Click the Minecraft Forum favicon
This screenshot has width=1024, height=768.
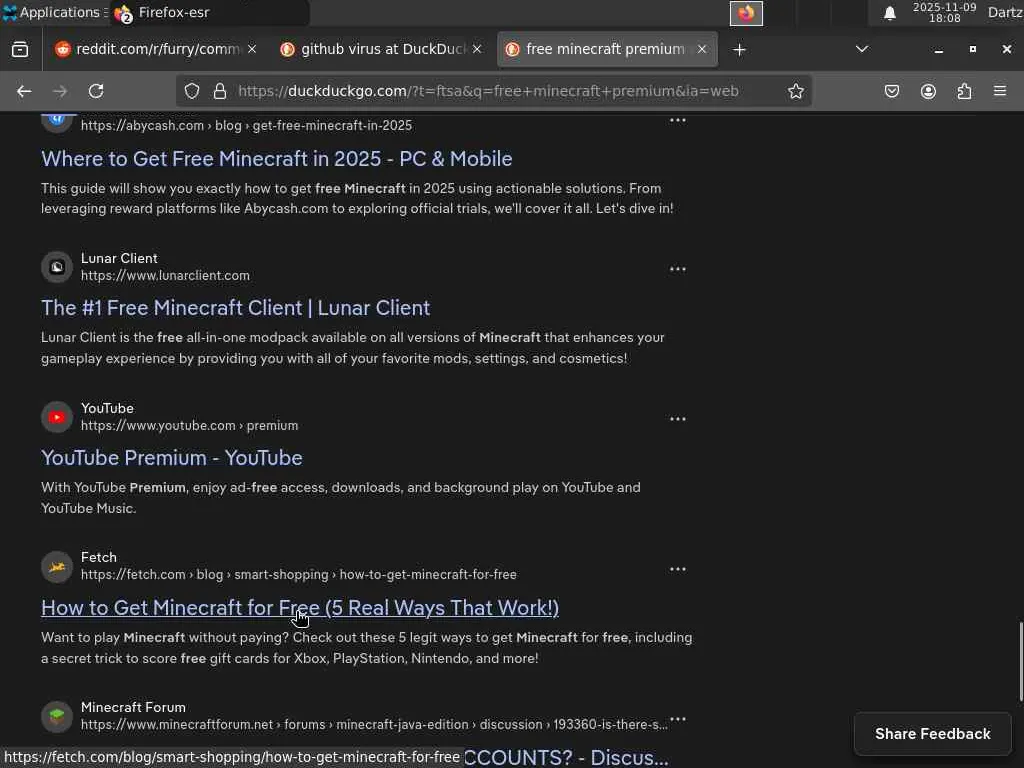click(57, 716)
